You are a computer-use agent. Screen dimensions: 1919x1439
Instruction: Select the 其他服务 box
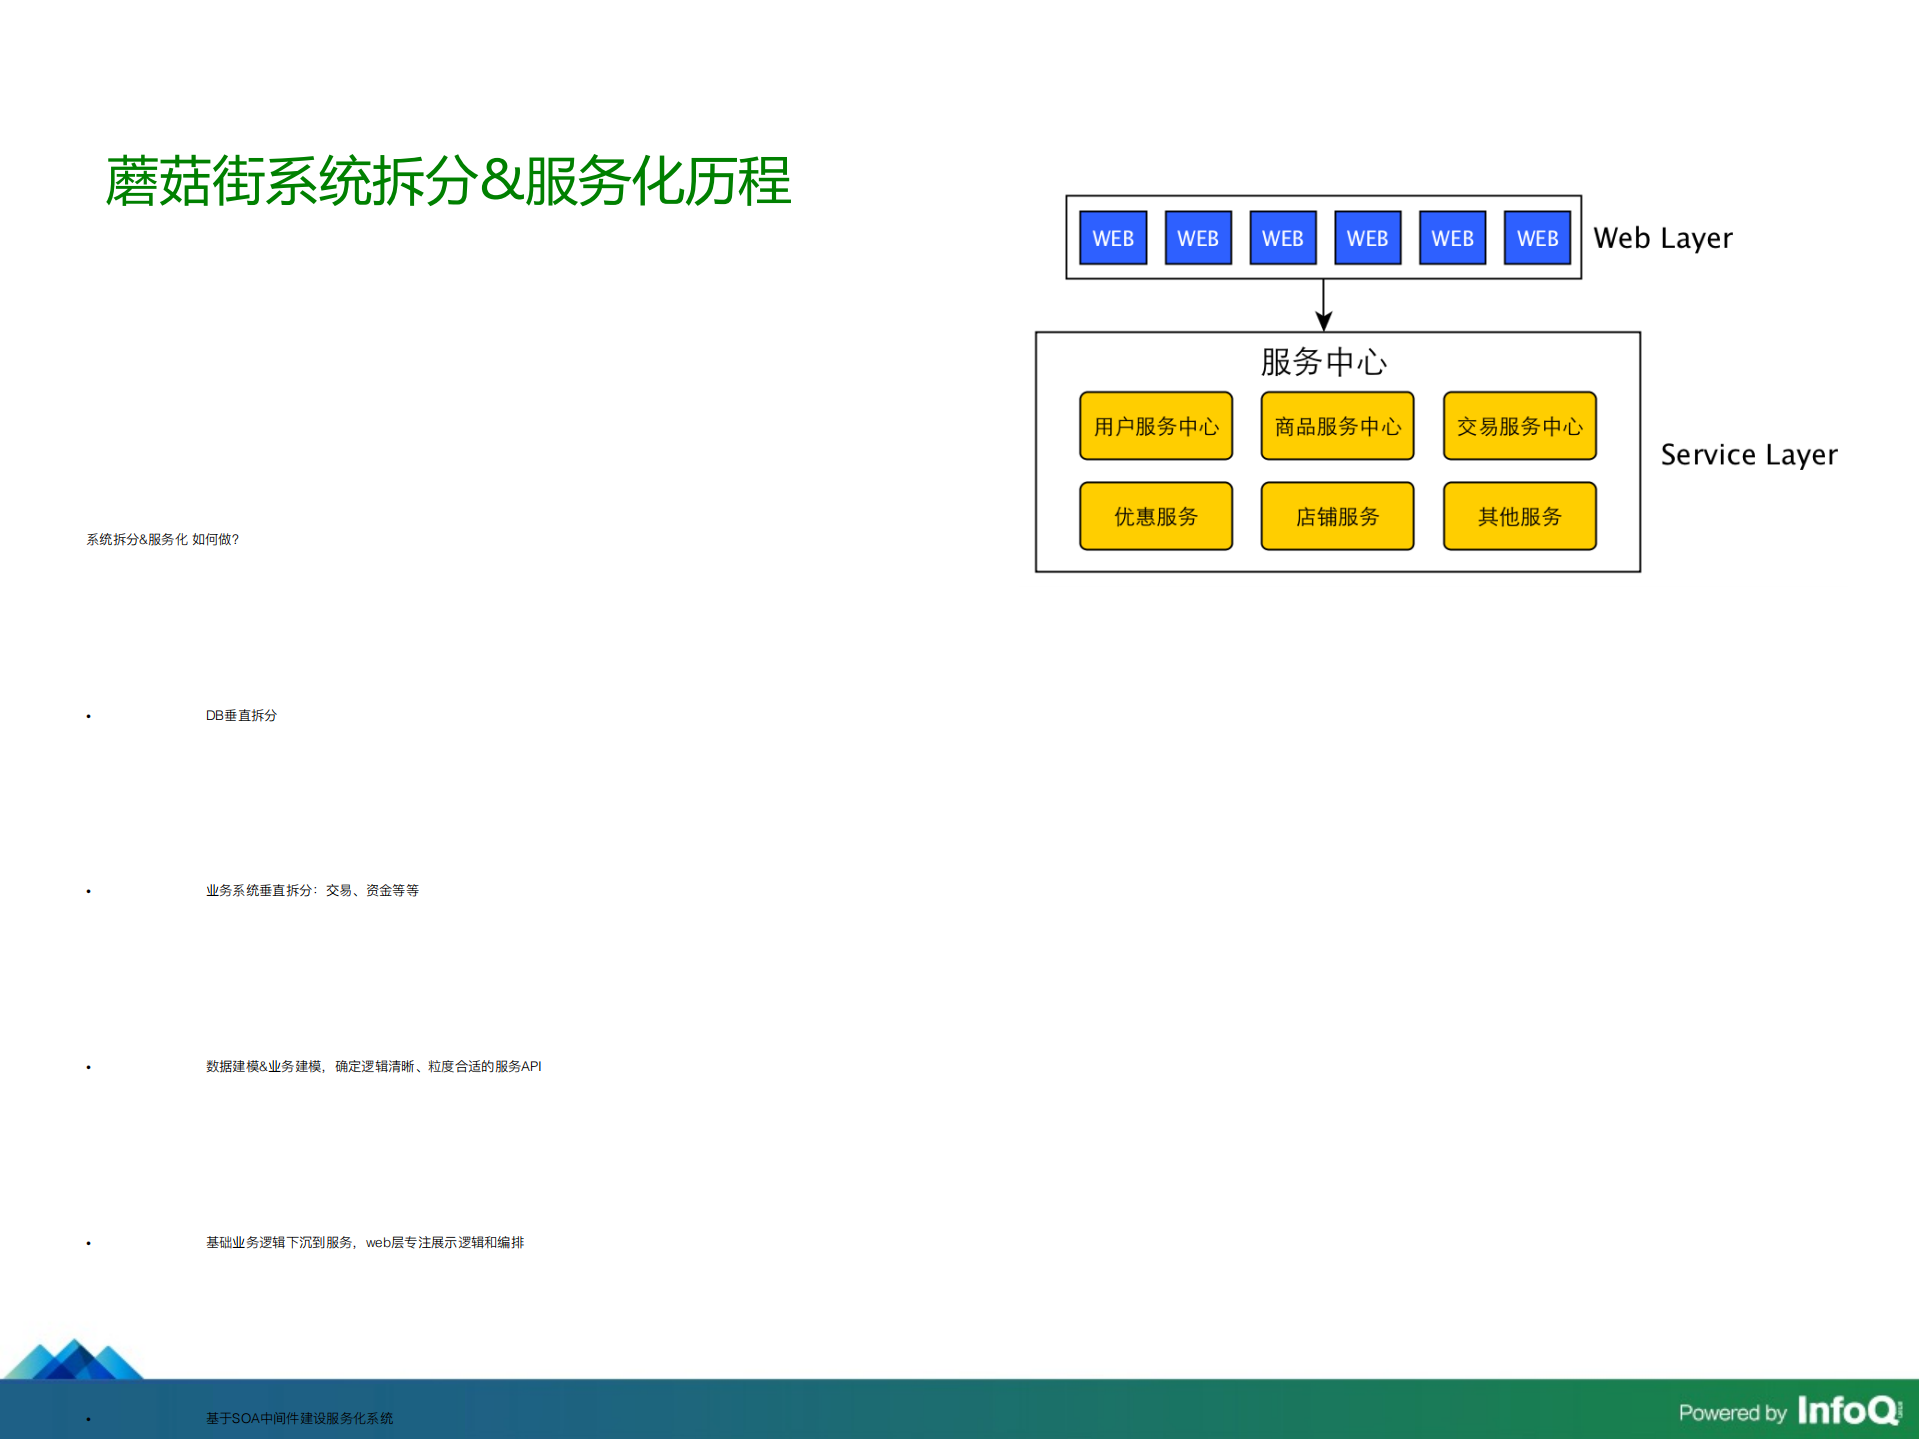(x=1519, y=516)
